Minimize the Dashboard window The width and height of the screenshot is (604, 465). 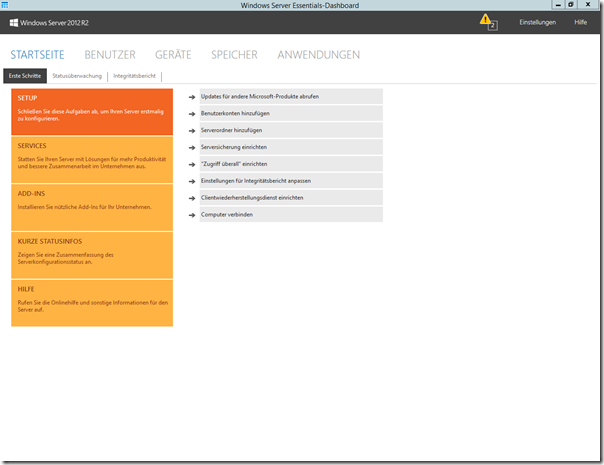557,5
